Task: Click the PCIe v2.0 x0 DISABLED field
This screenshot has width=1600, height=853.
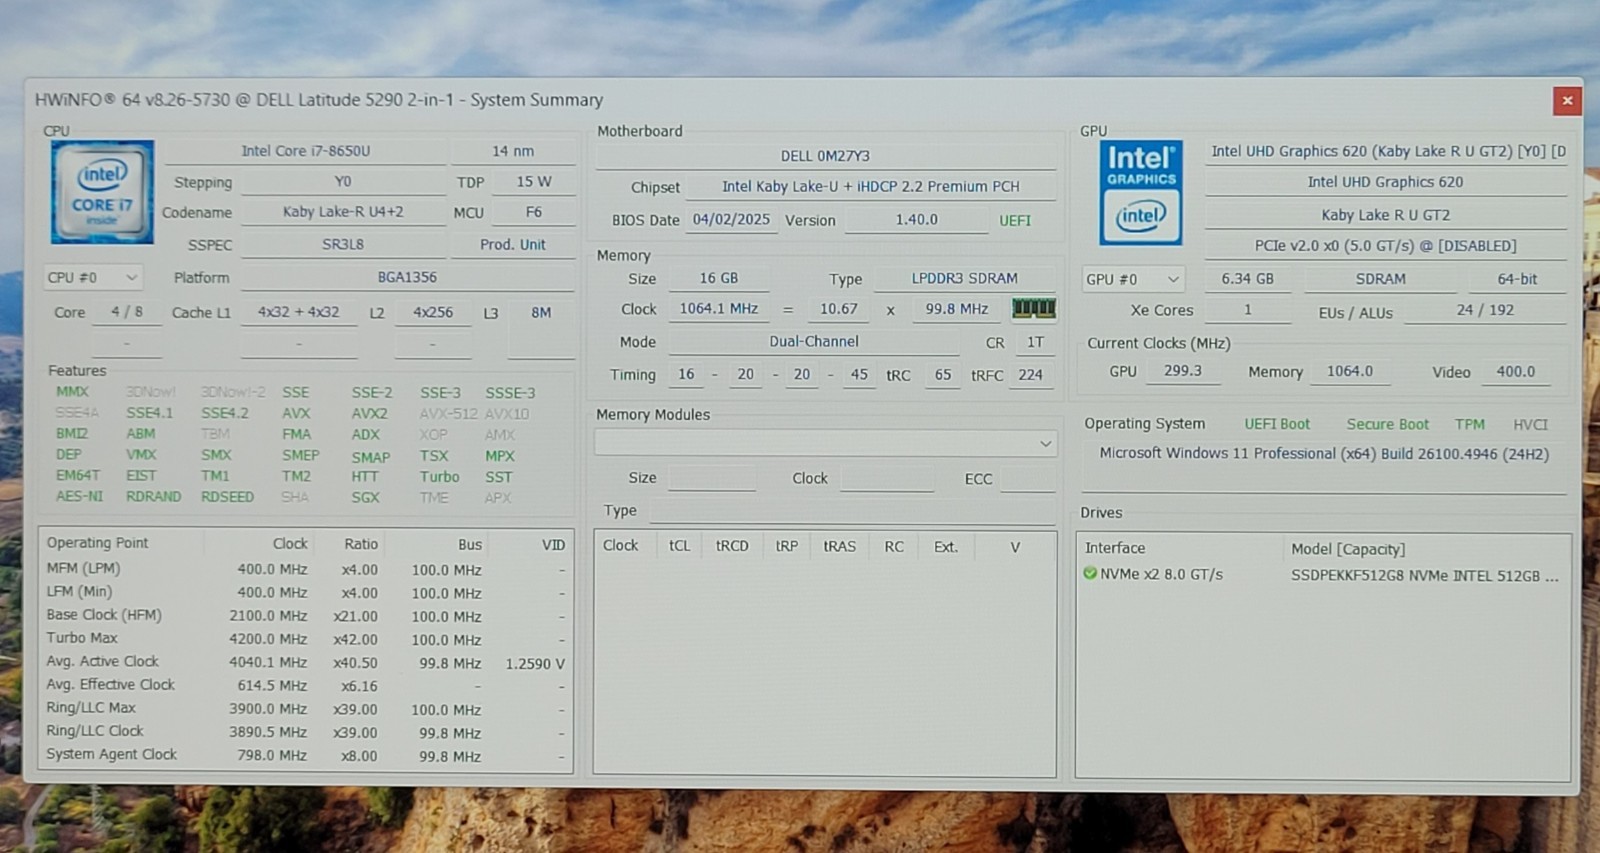Action: click(x=1386, y=246)
